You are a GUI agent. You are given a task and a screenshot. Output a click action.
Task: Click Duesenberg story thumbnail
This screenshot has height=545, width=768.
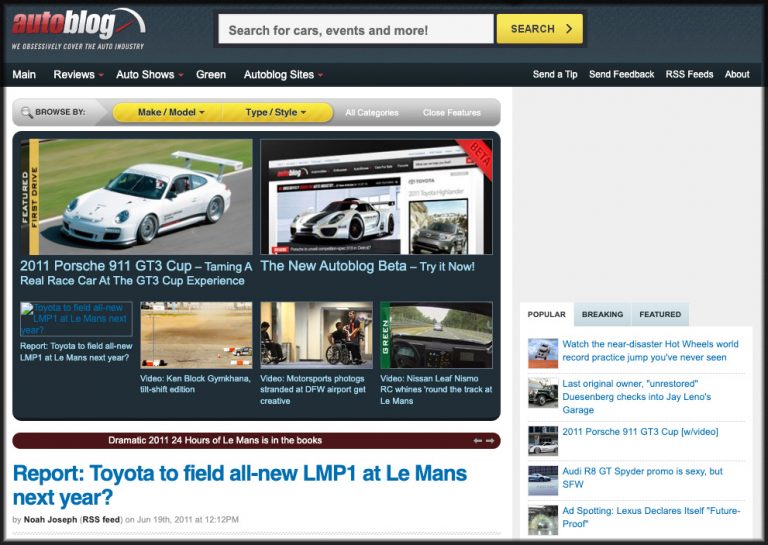[543, 393]
